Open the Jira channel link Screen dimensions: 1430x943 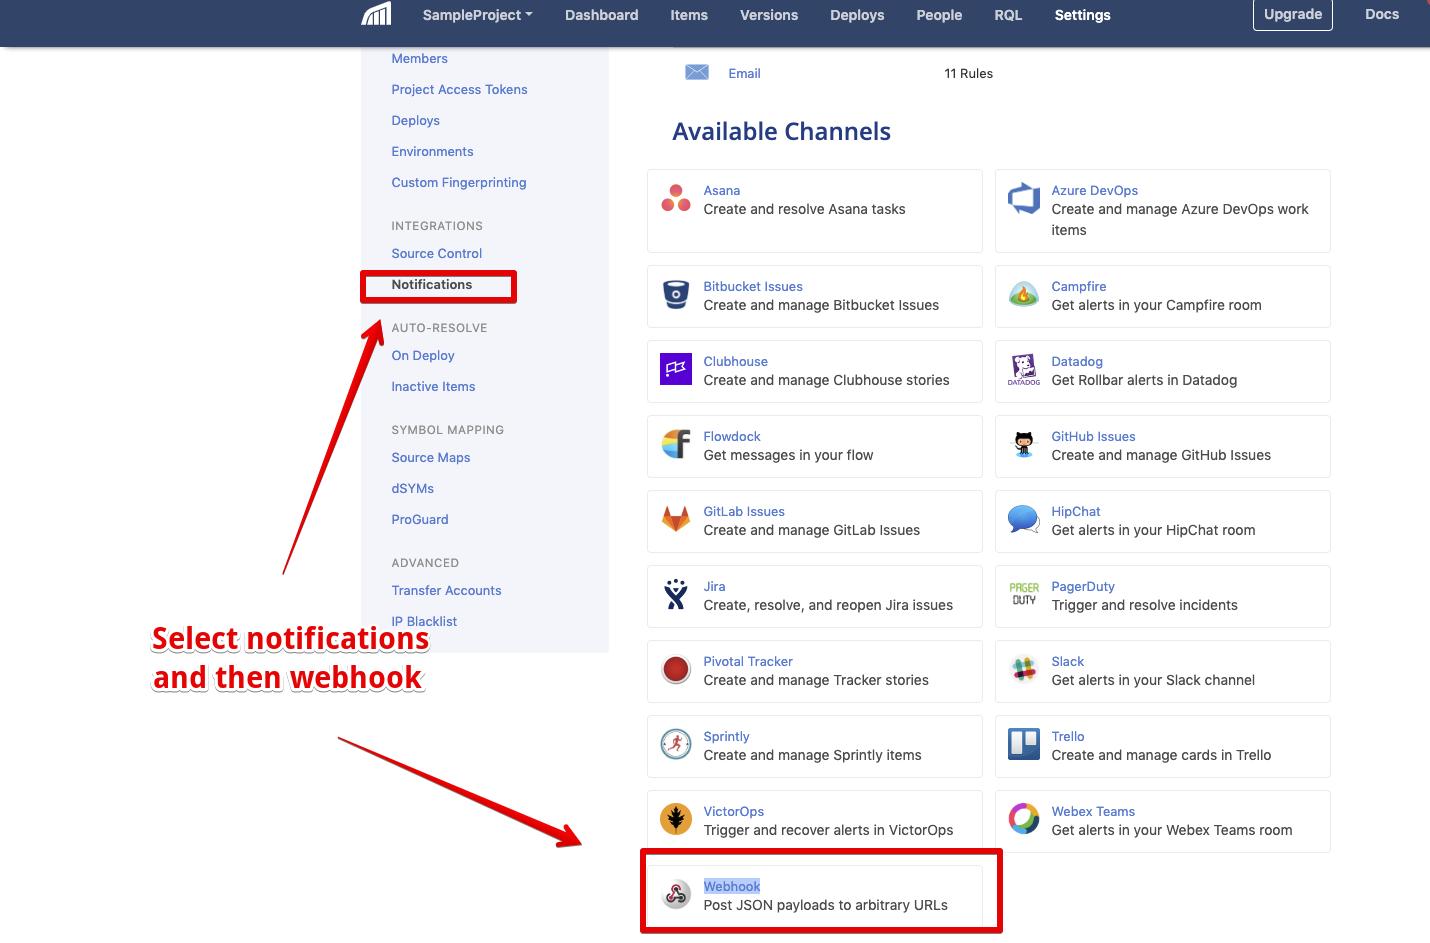click(x=714, y=587)
